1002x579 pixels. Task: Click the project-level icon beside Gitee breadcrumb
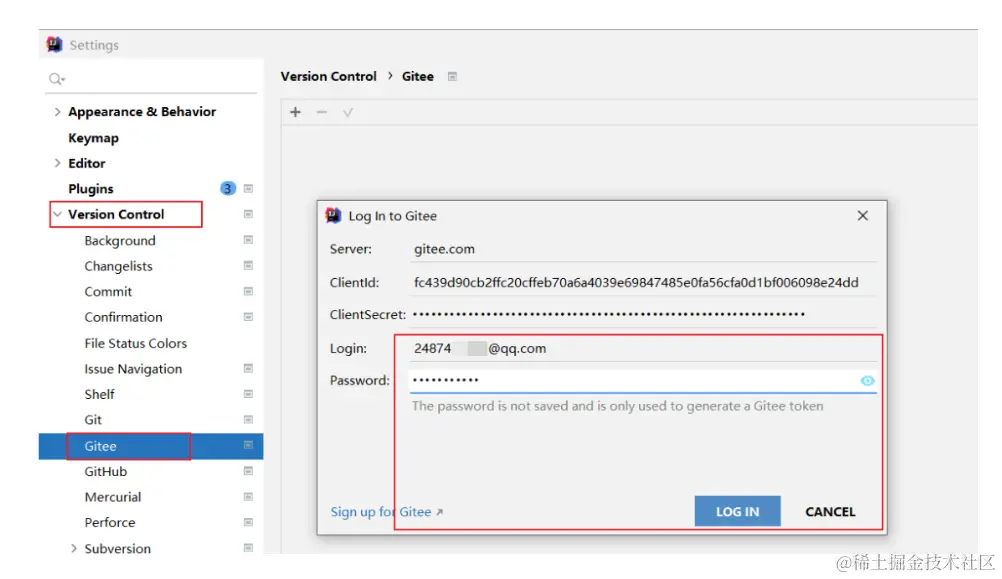tap(452, 77)
